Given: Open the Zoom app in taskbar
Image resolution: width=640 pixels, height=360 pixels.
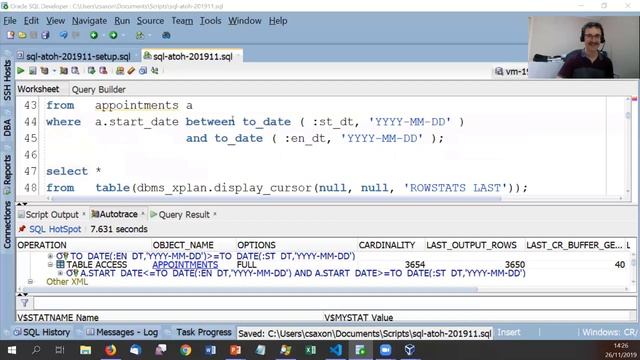Looking at the screenshot, I should pyautogui.click(x=386, y=350).
